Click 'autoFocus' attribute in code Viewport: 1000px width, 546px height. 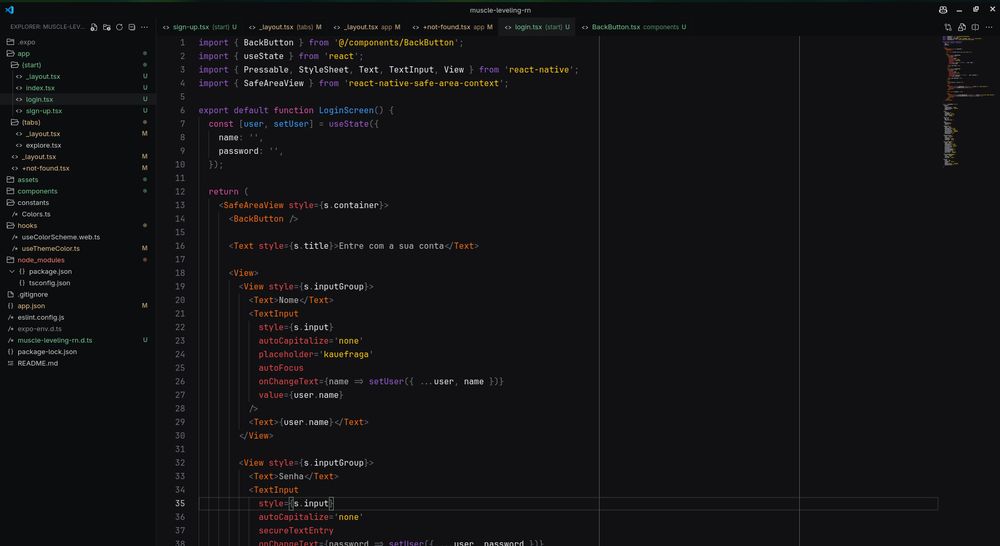[281, 368]
